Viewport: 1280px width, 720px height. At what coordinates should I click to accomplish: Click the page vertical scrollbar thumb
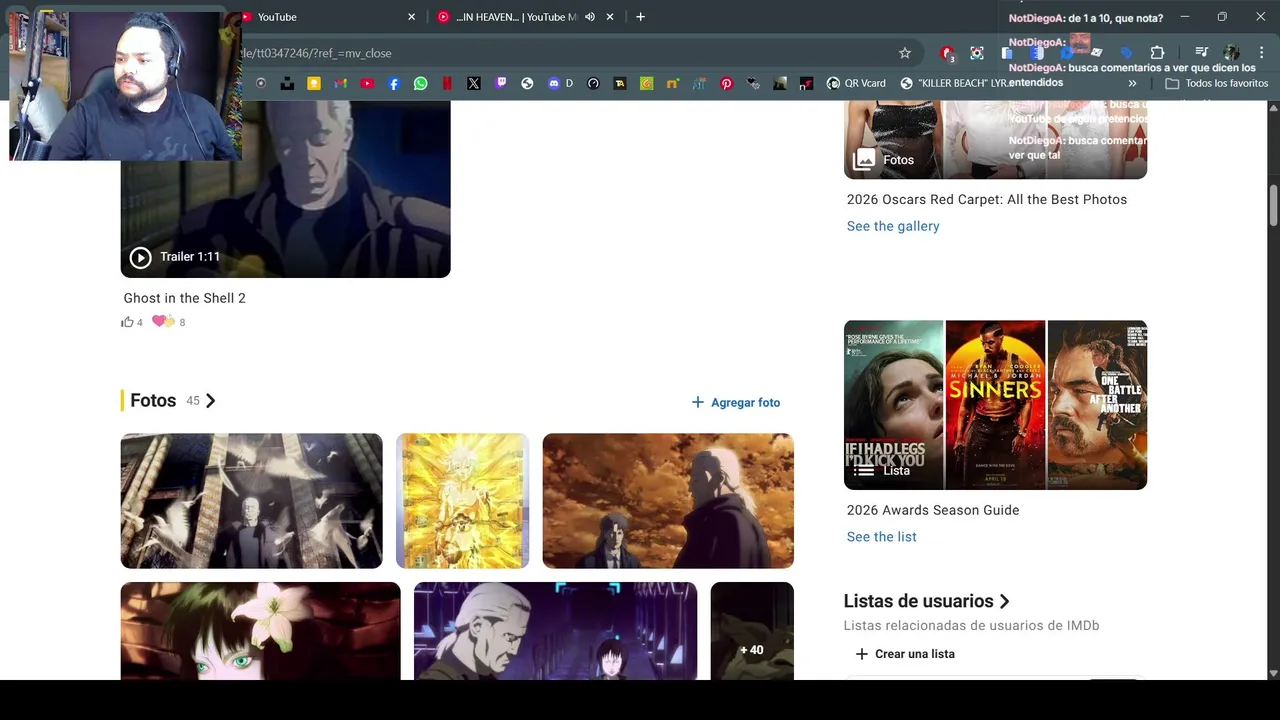pos(1273,205)
